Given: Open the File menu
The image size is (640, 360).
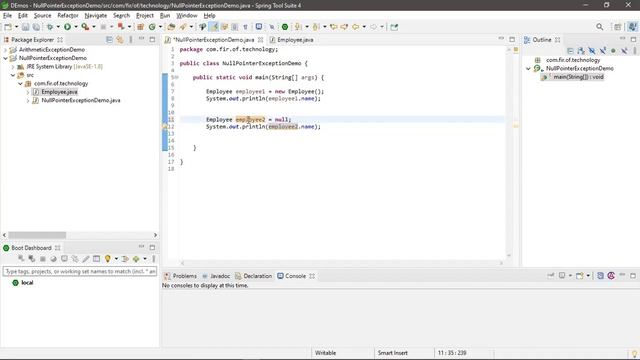Looking at the screenshot, I should 7,16.
